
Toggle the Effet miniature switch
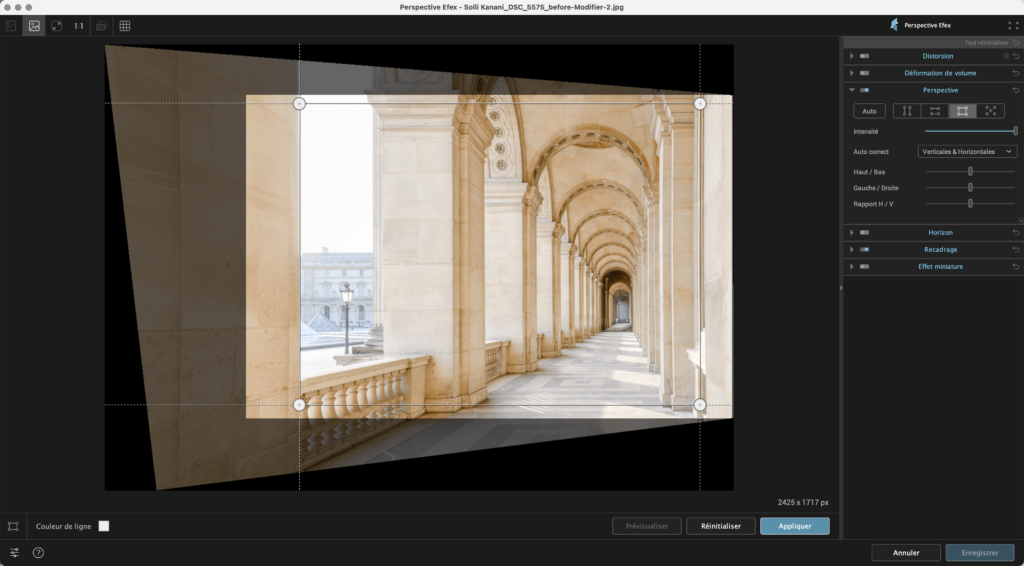pyautogui.click(x=865, y=266)
